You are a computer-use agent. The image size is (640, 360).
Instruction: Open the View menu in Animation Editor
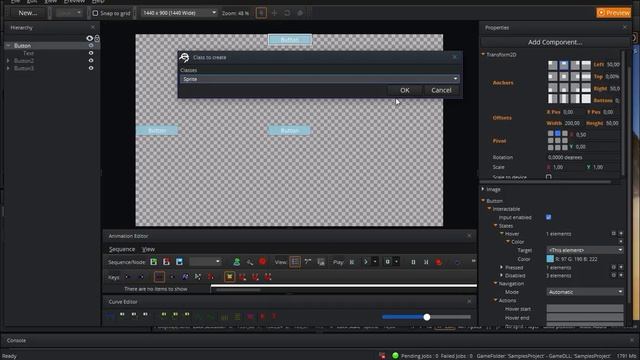[148, 249]
